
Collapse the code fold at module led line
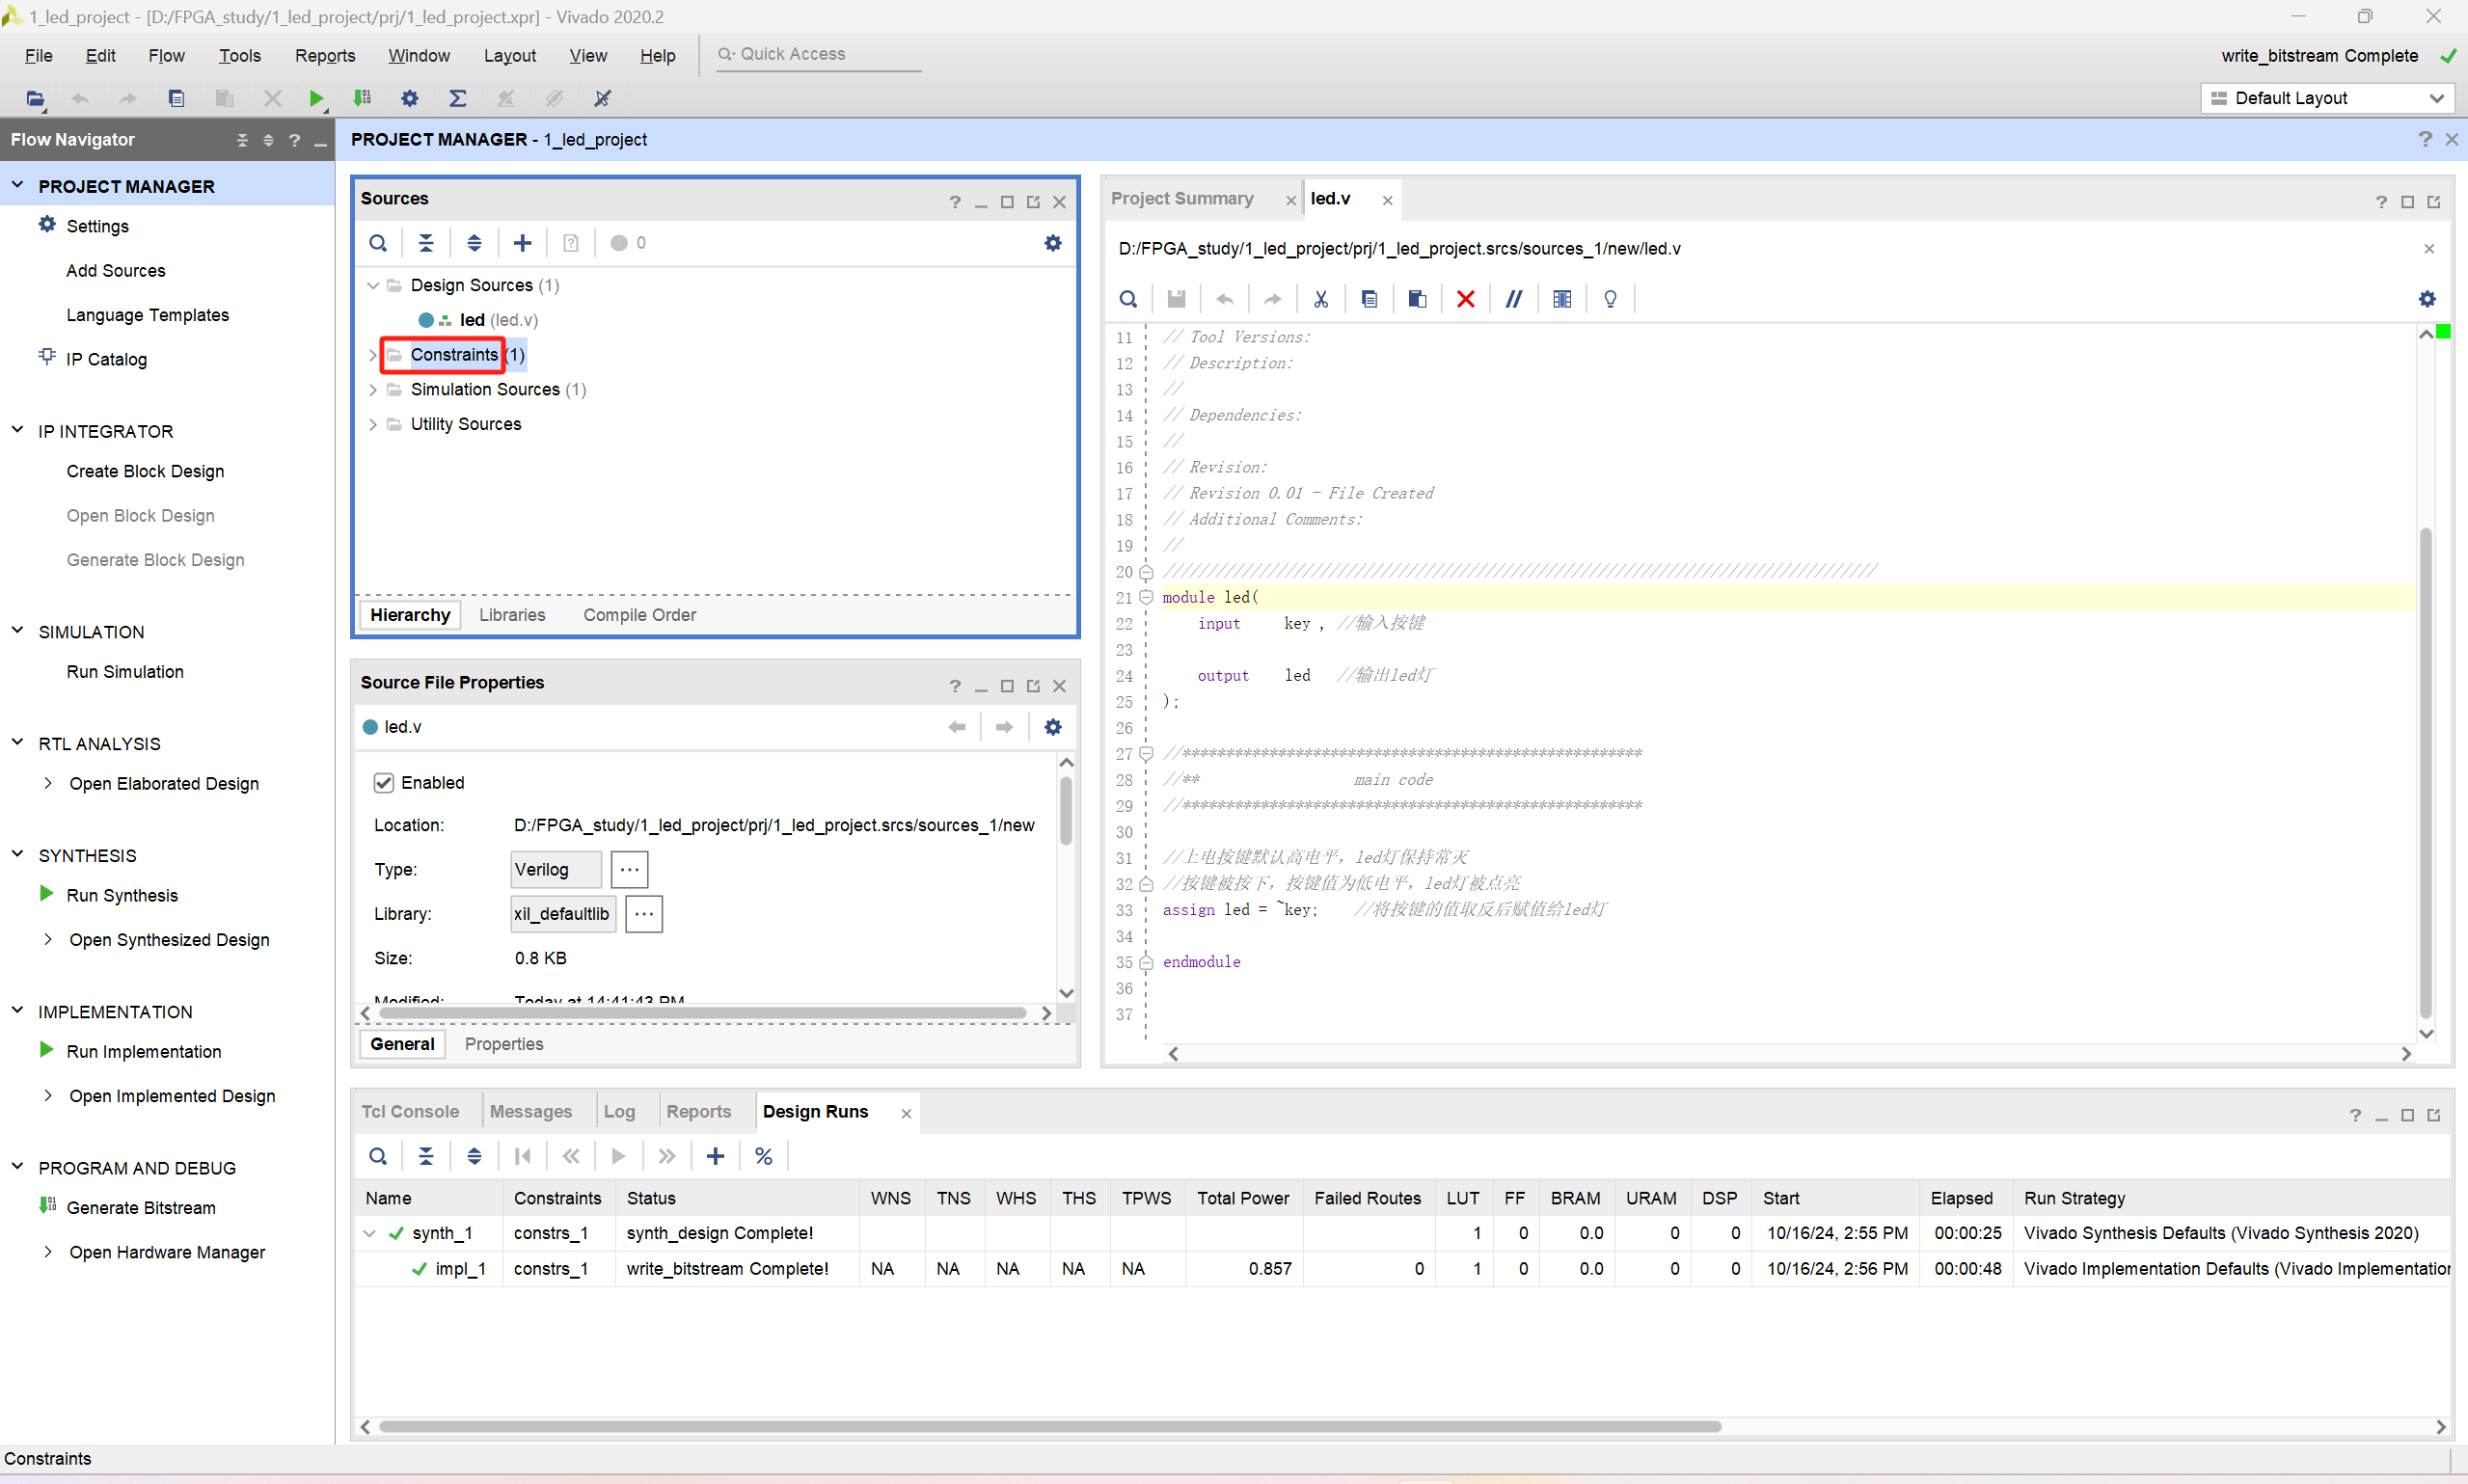click(x=1146, y=597)
